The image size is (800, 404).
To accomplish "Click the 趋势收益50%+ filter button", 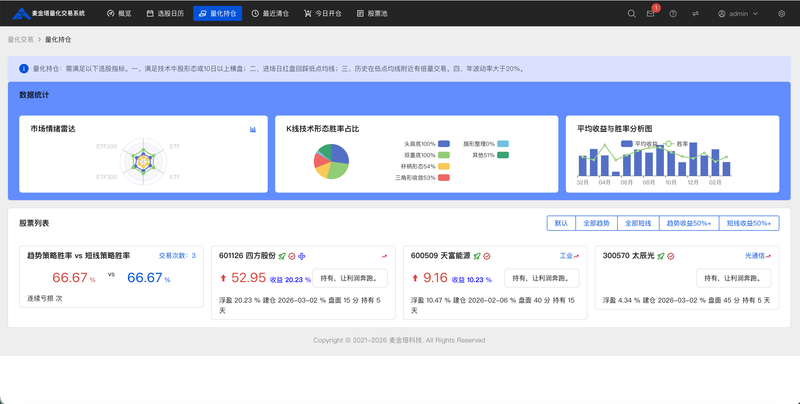I will point(686,224).
